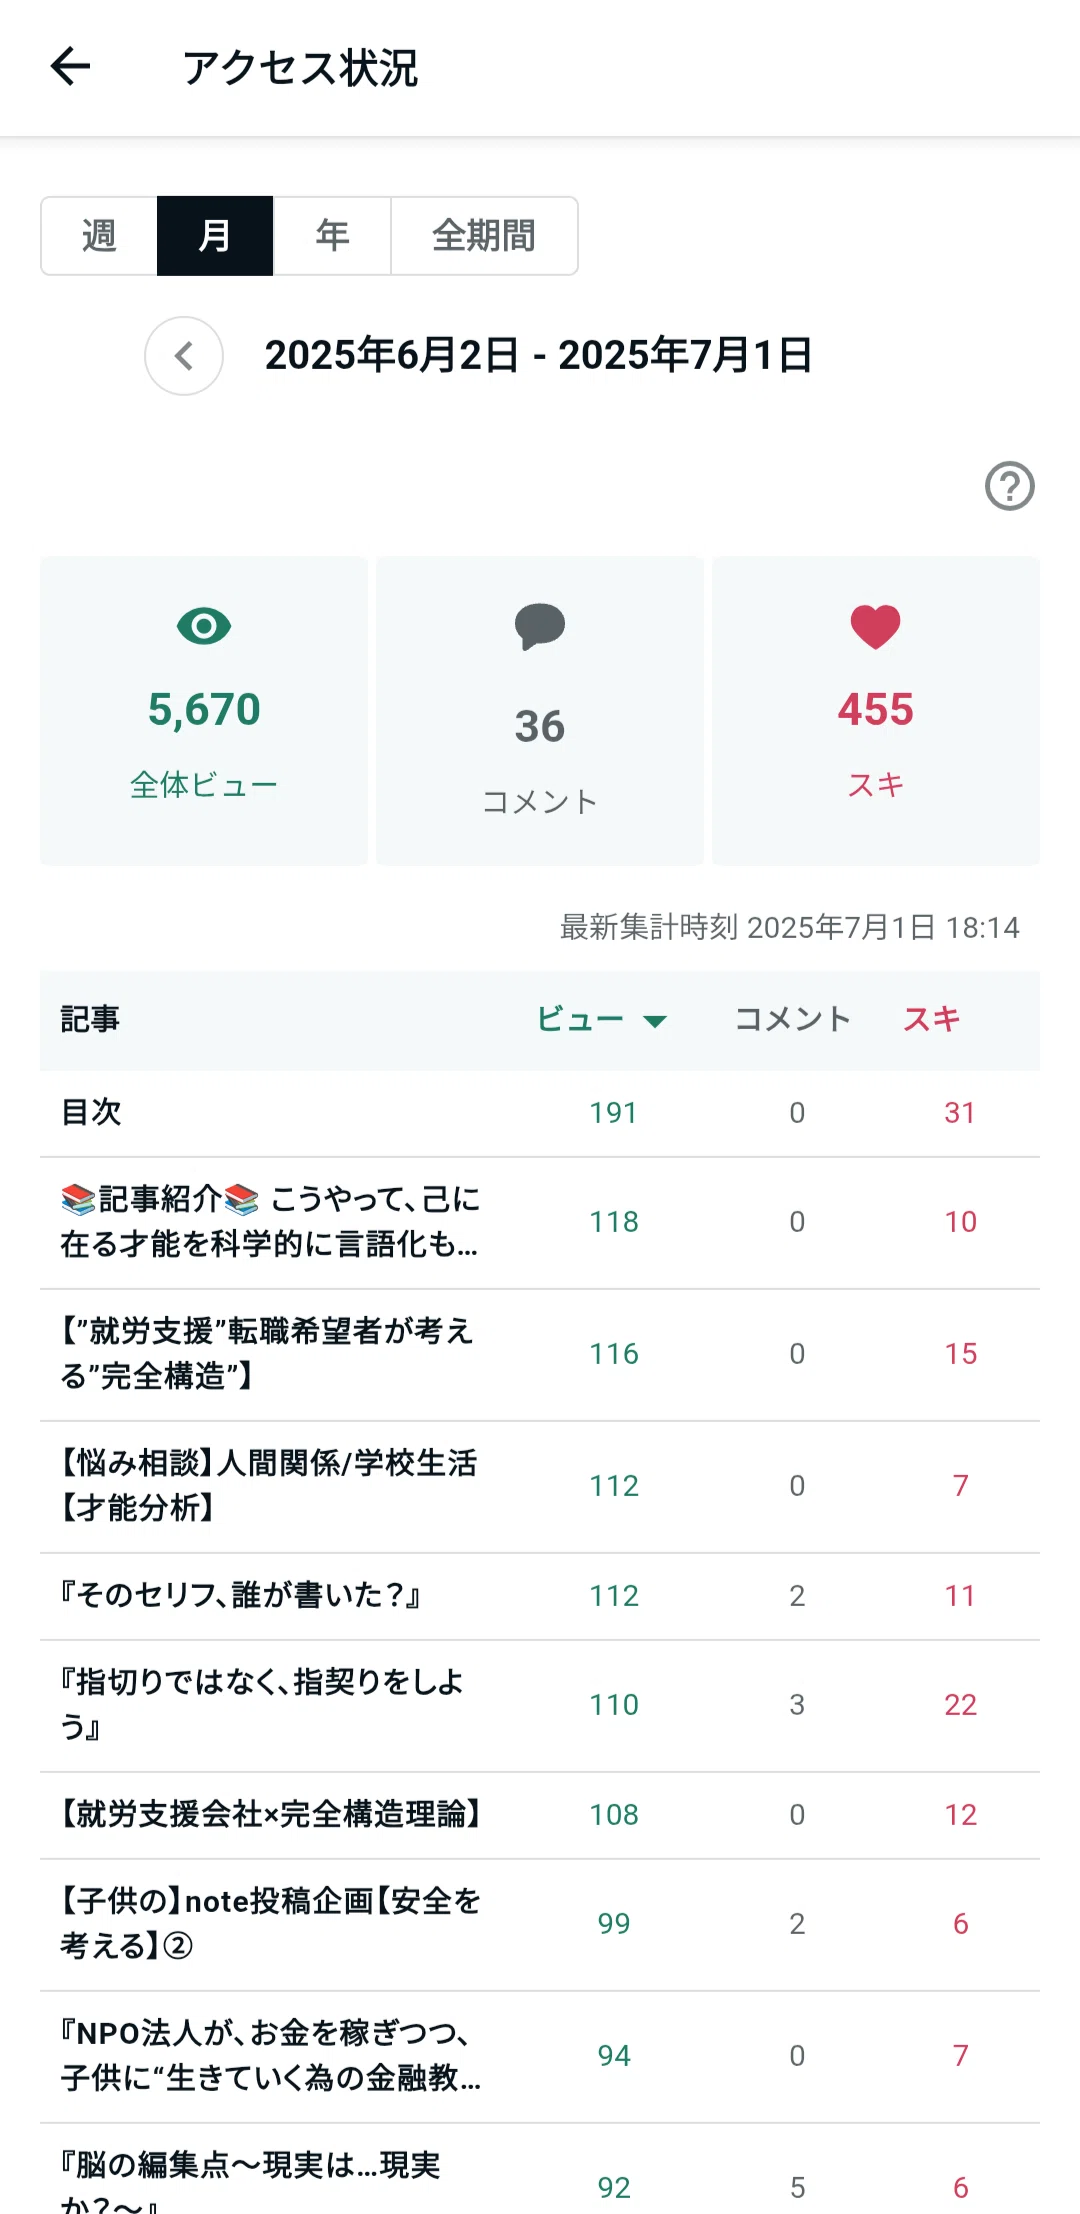The image size is (1080, 2214).
Task: Open the help question mark icon
Action: (x=1009, y=486)
